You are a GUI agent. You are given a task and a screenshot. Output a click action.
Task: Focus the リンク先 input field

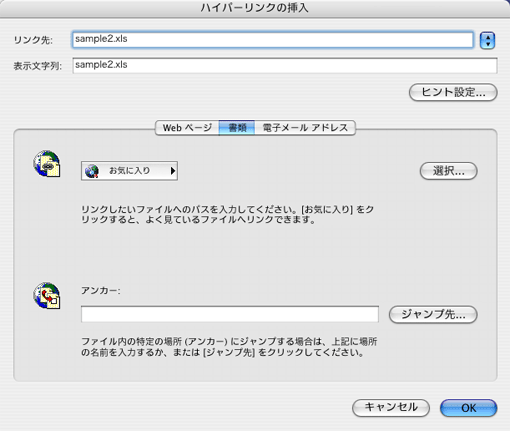273,40
